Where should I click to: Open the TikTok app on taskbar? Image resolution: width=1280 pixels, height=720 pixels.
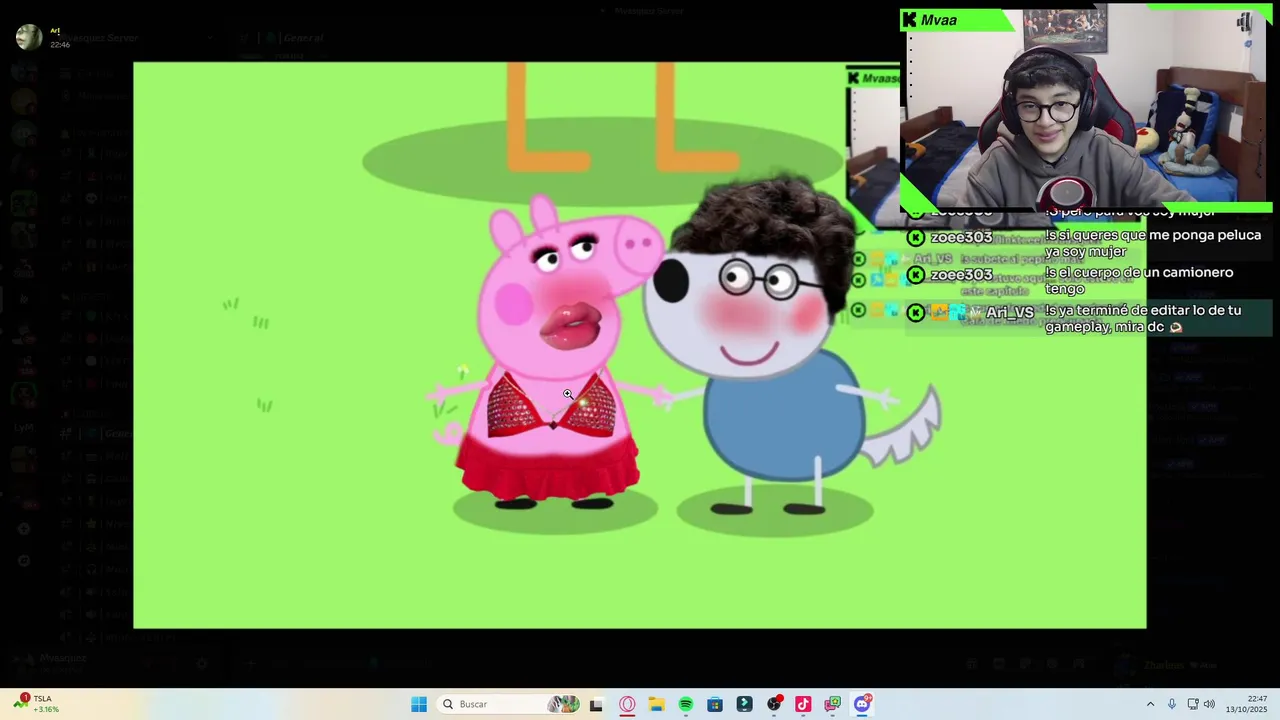coord(803,704)
